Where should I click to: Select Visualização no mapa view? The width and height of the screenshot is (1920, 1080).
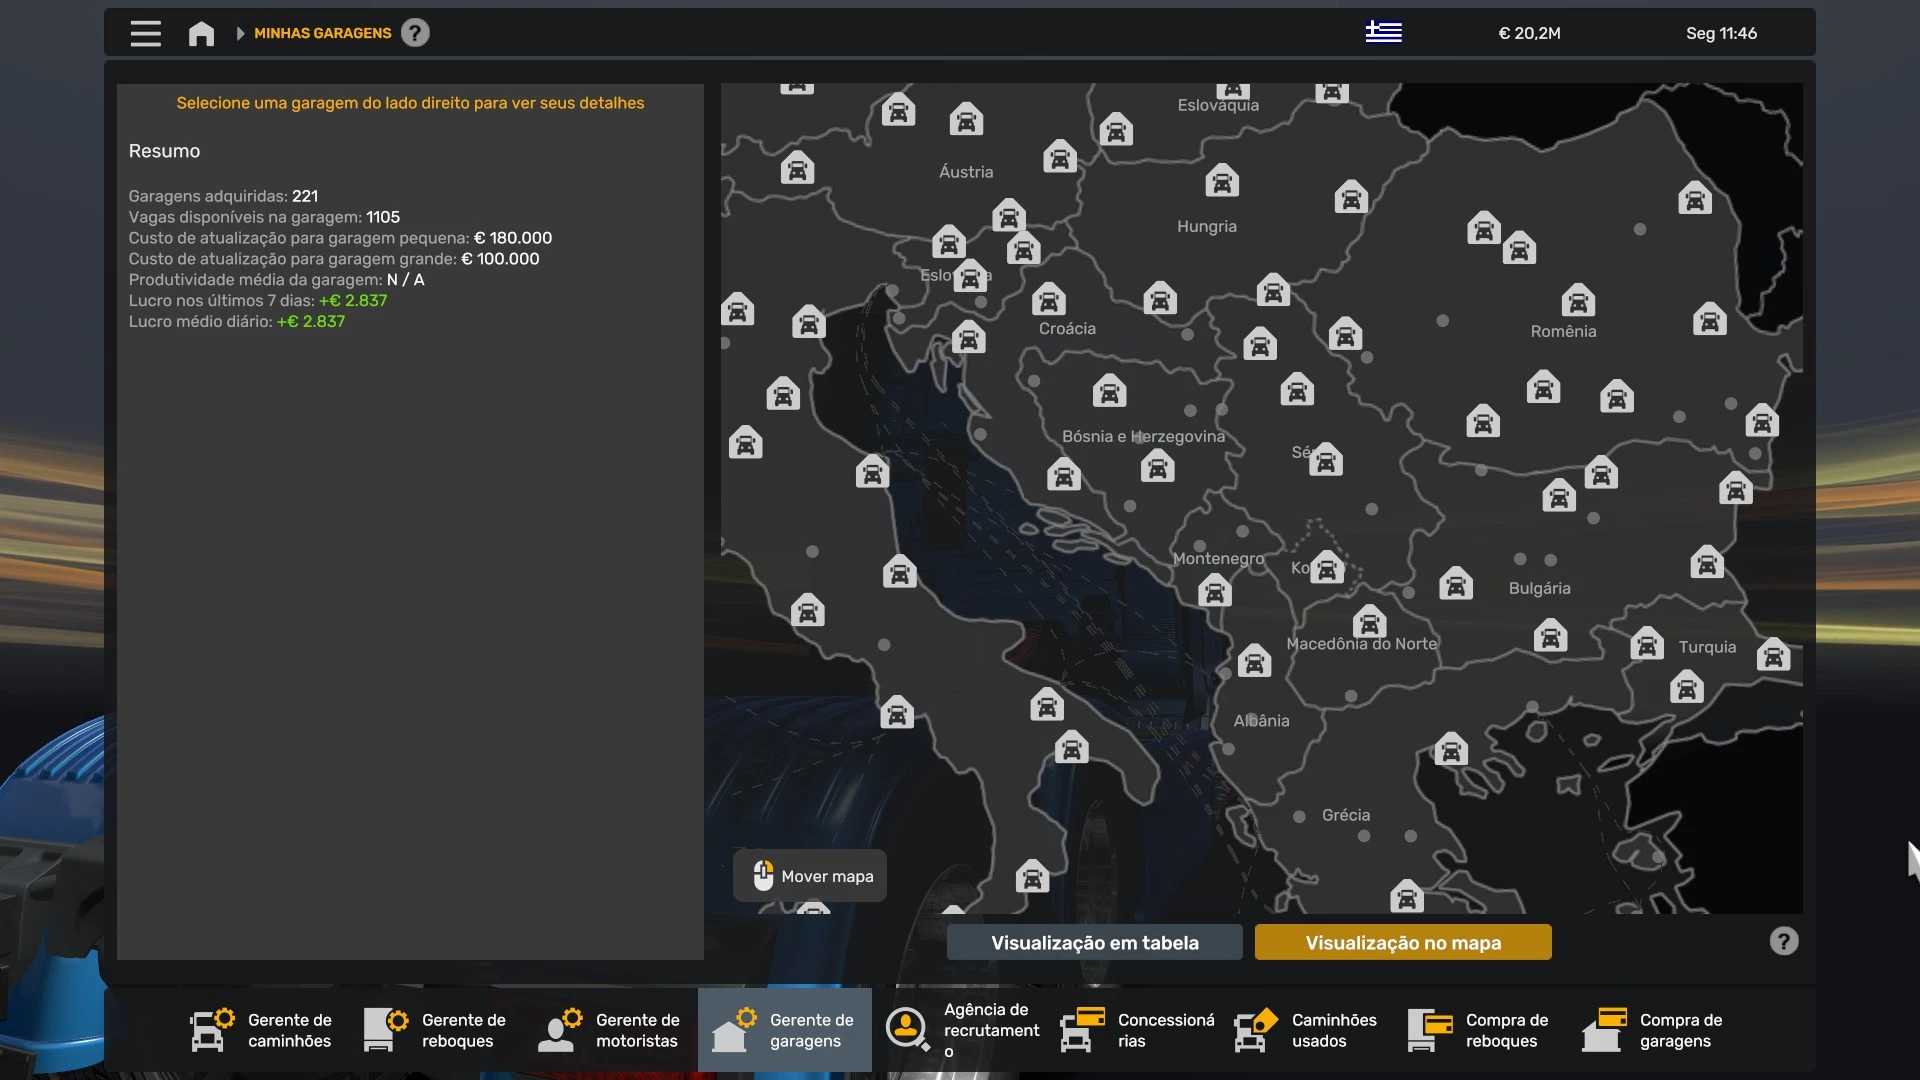(1402, 942)
